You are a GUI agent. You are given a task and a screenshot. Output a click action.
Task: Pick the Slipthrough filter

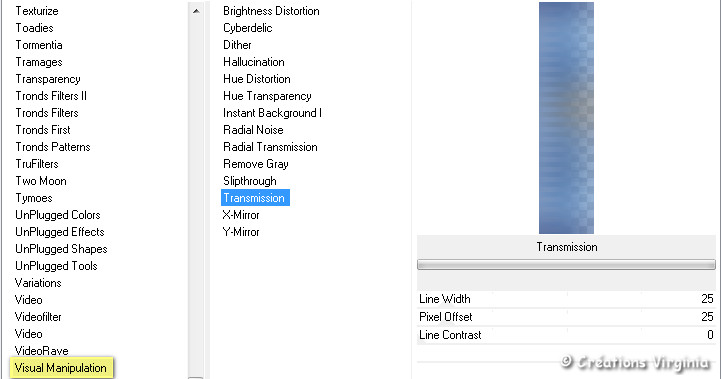250,181
